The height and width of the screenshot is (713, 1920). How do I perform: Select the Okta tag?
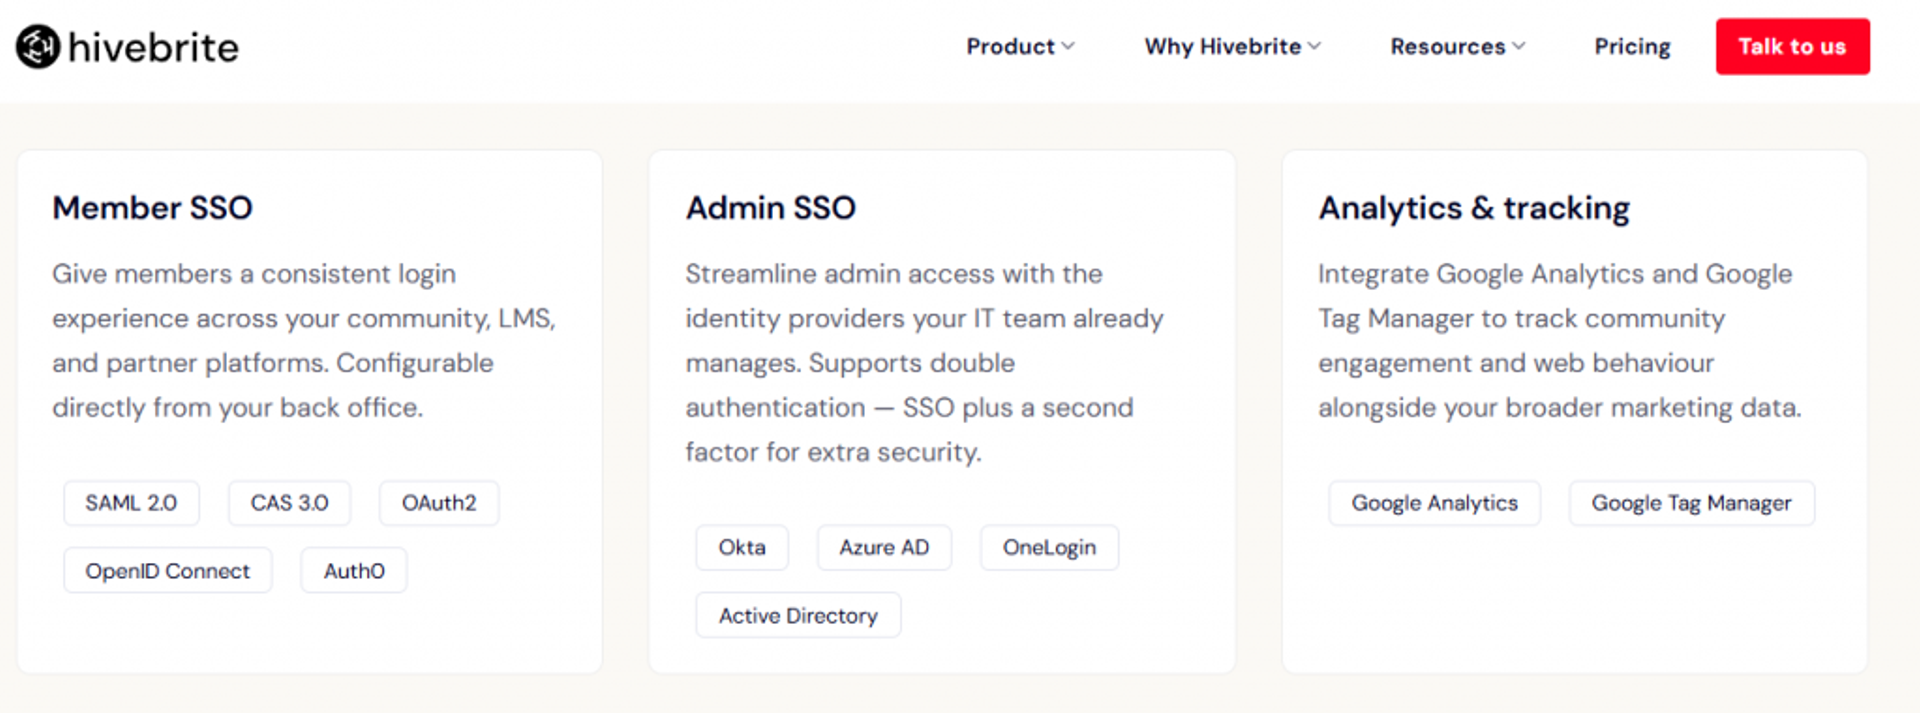coord(742,548)
